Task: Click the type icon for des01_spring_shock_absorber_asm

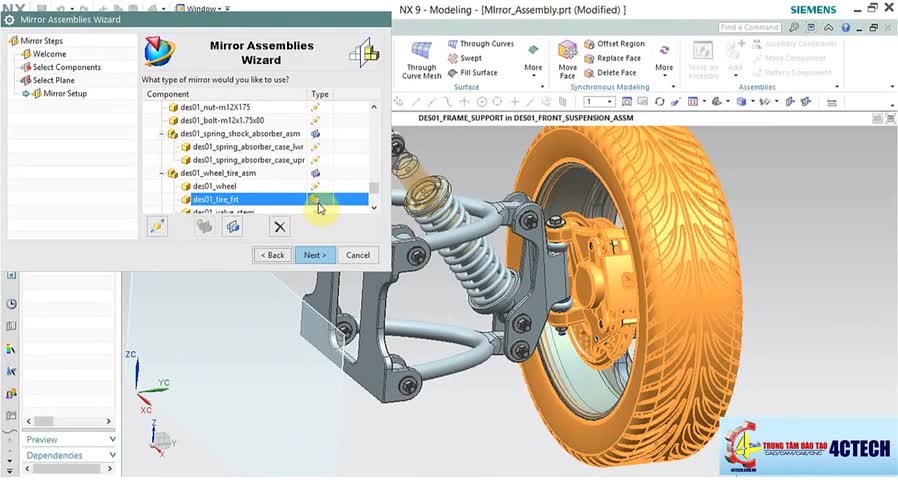Action: point(315,133)
